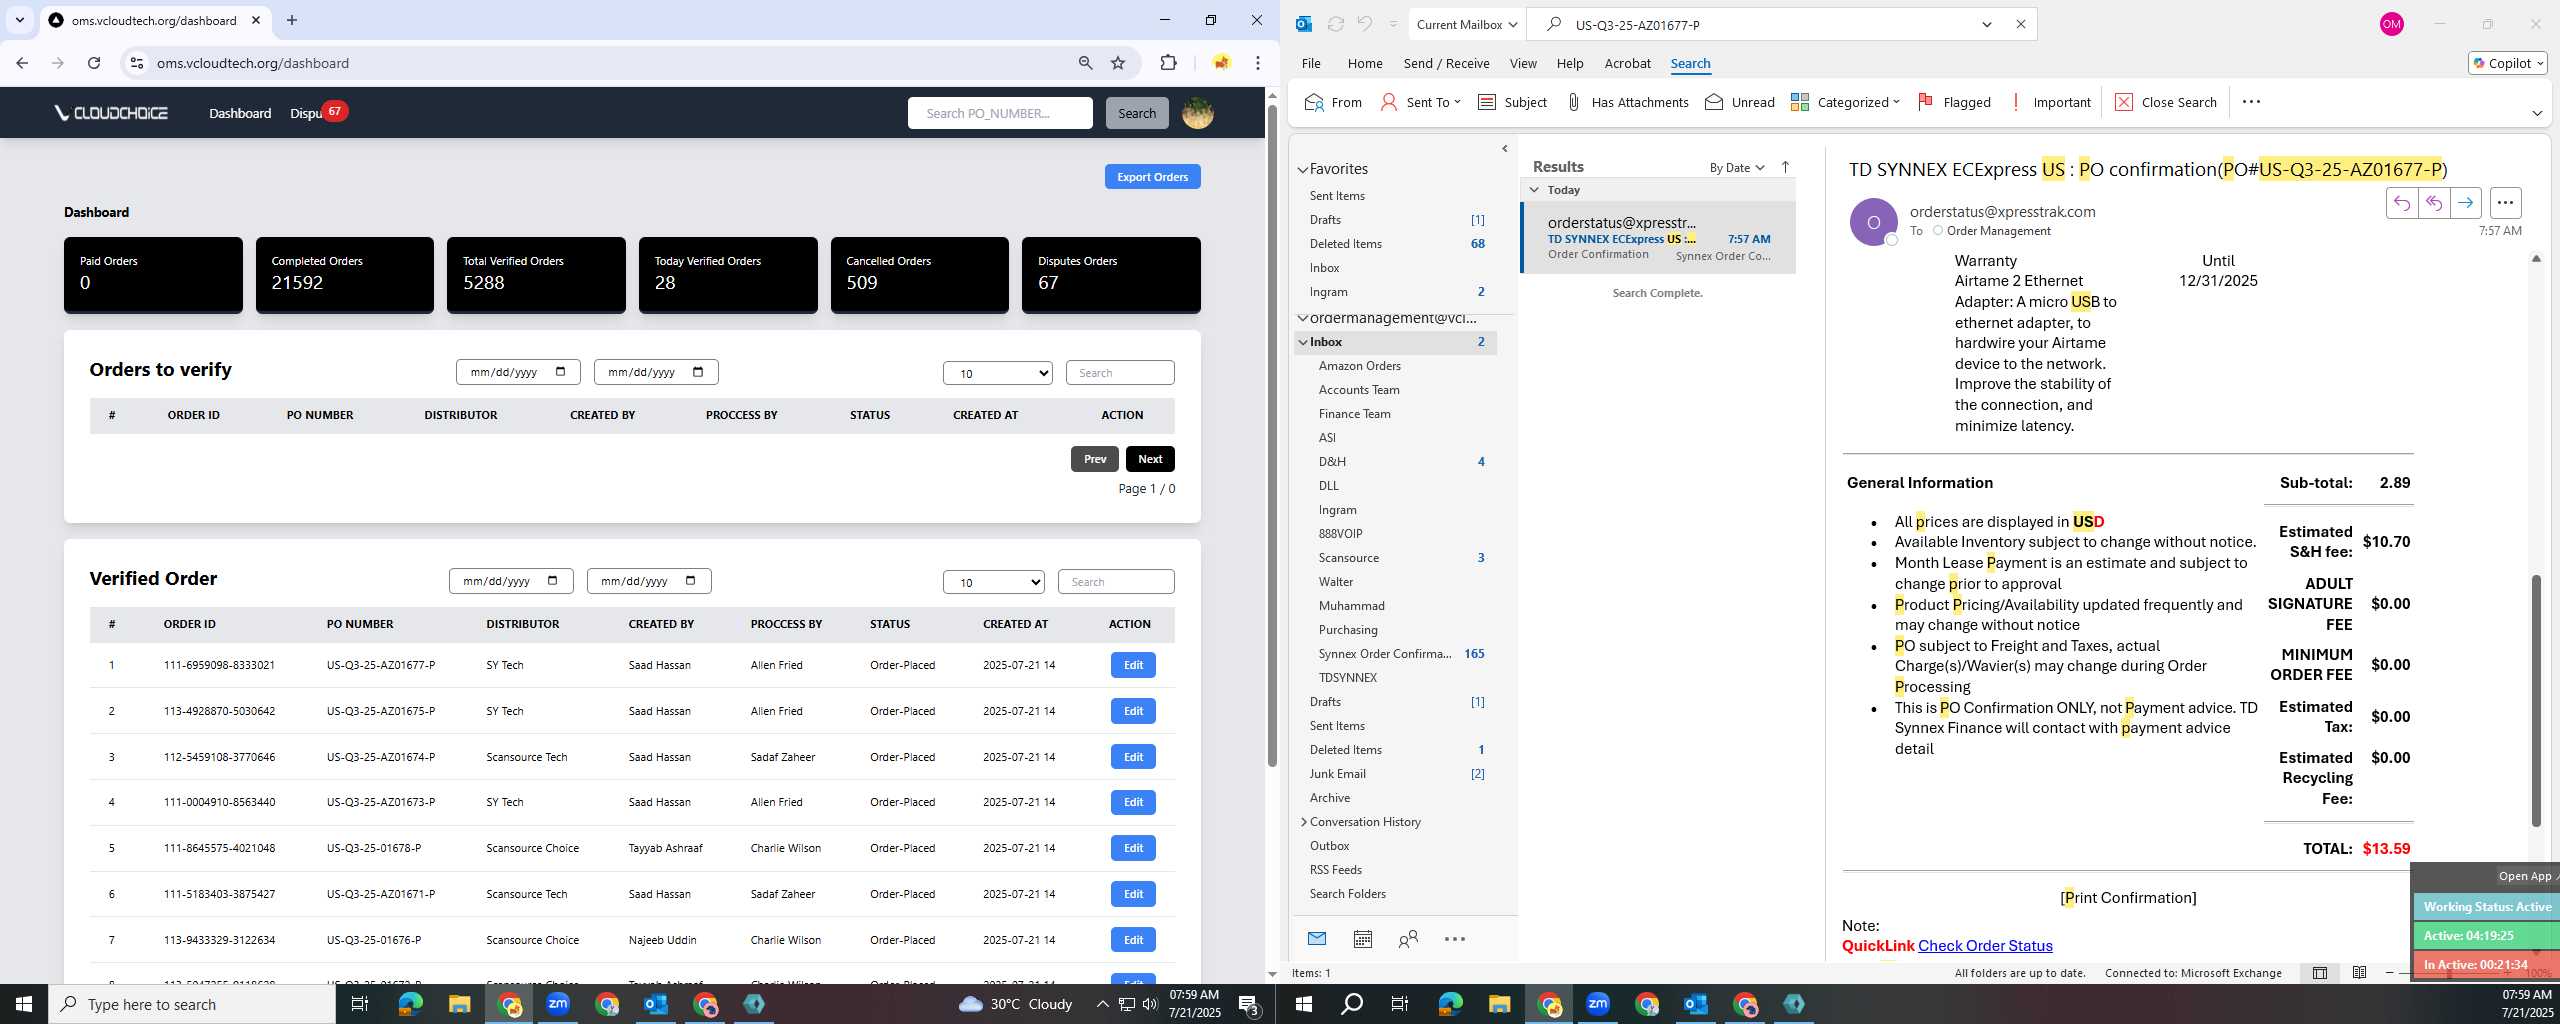Click Outlook Reply arrow icon

click(x=2401, y=203)
